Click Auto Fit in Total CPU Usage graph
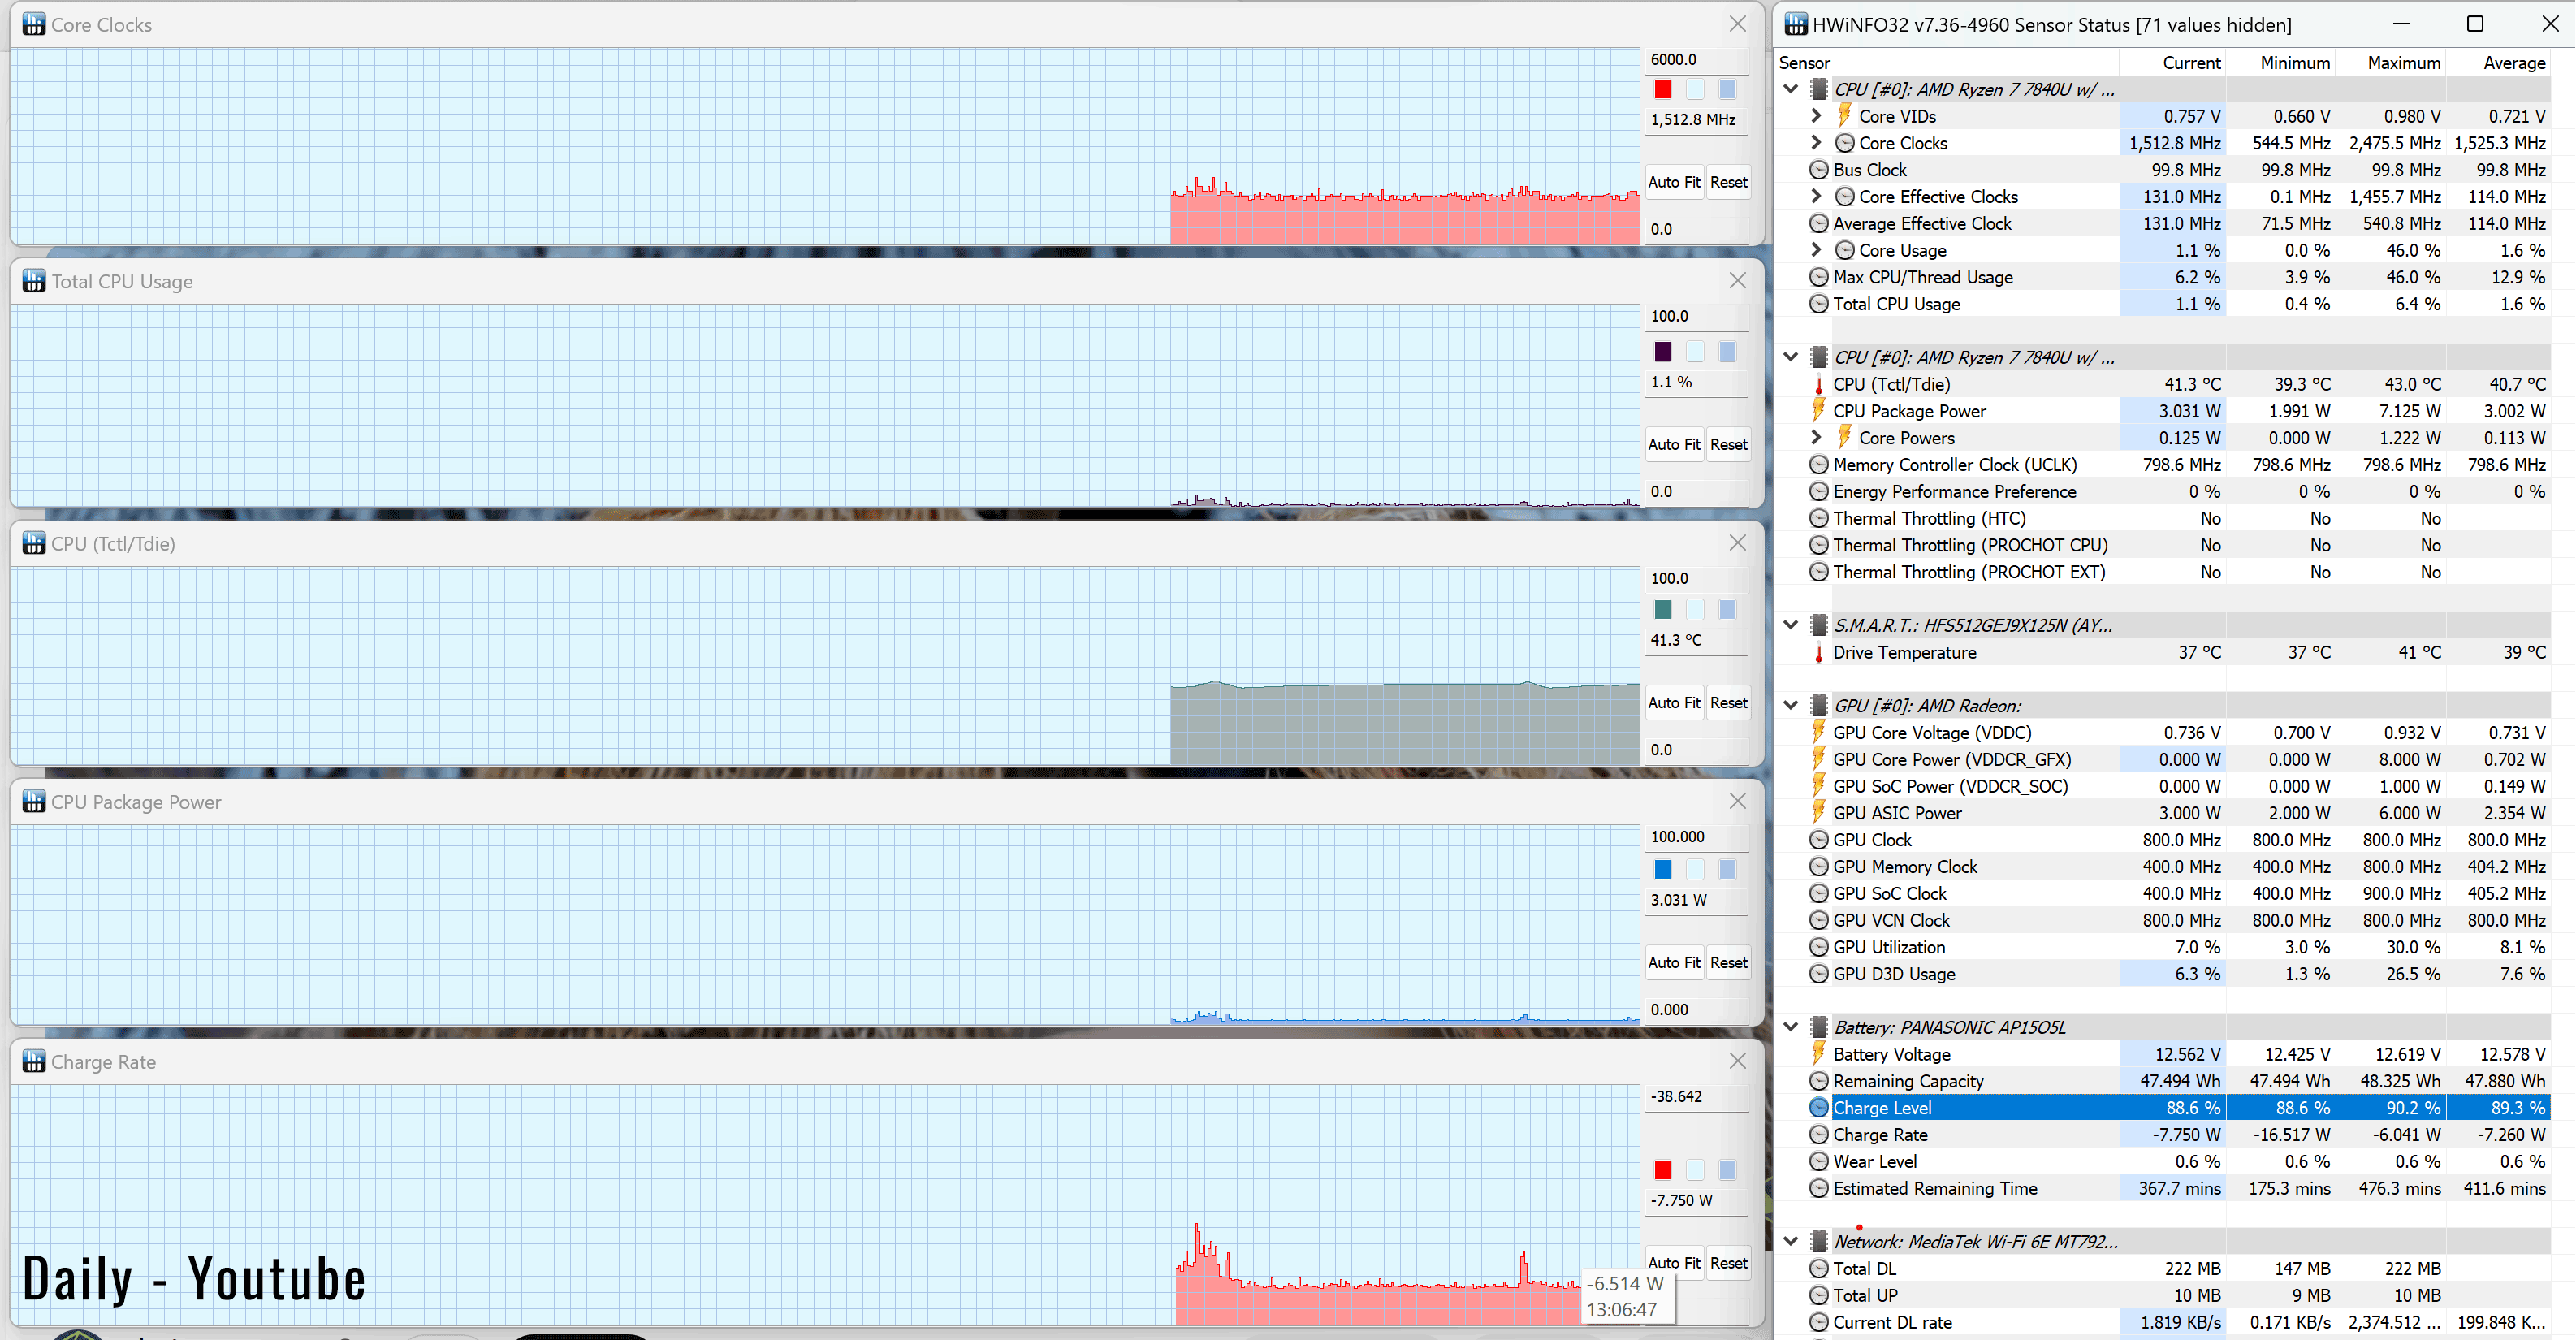Image resolution: width=2576 pixels, height=1340 pixels. click(x=1674, y=444)
